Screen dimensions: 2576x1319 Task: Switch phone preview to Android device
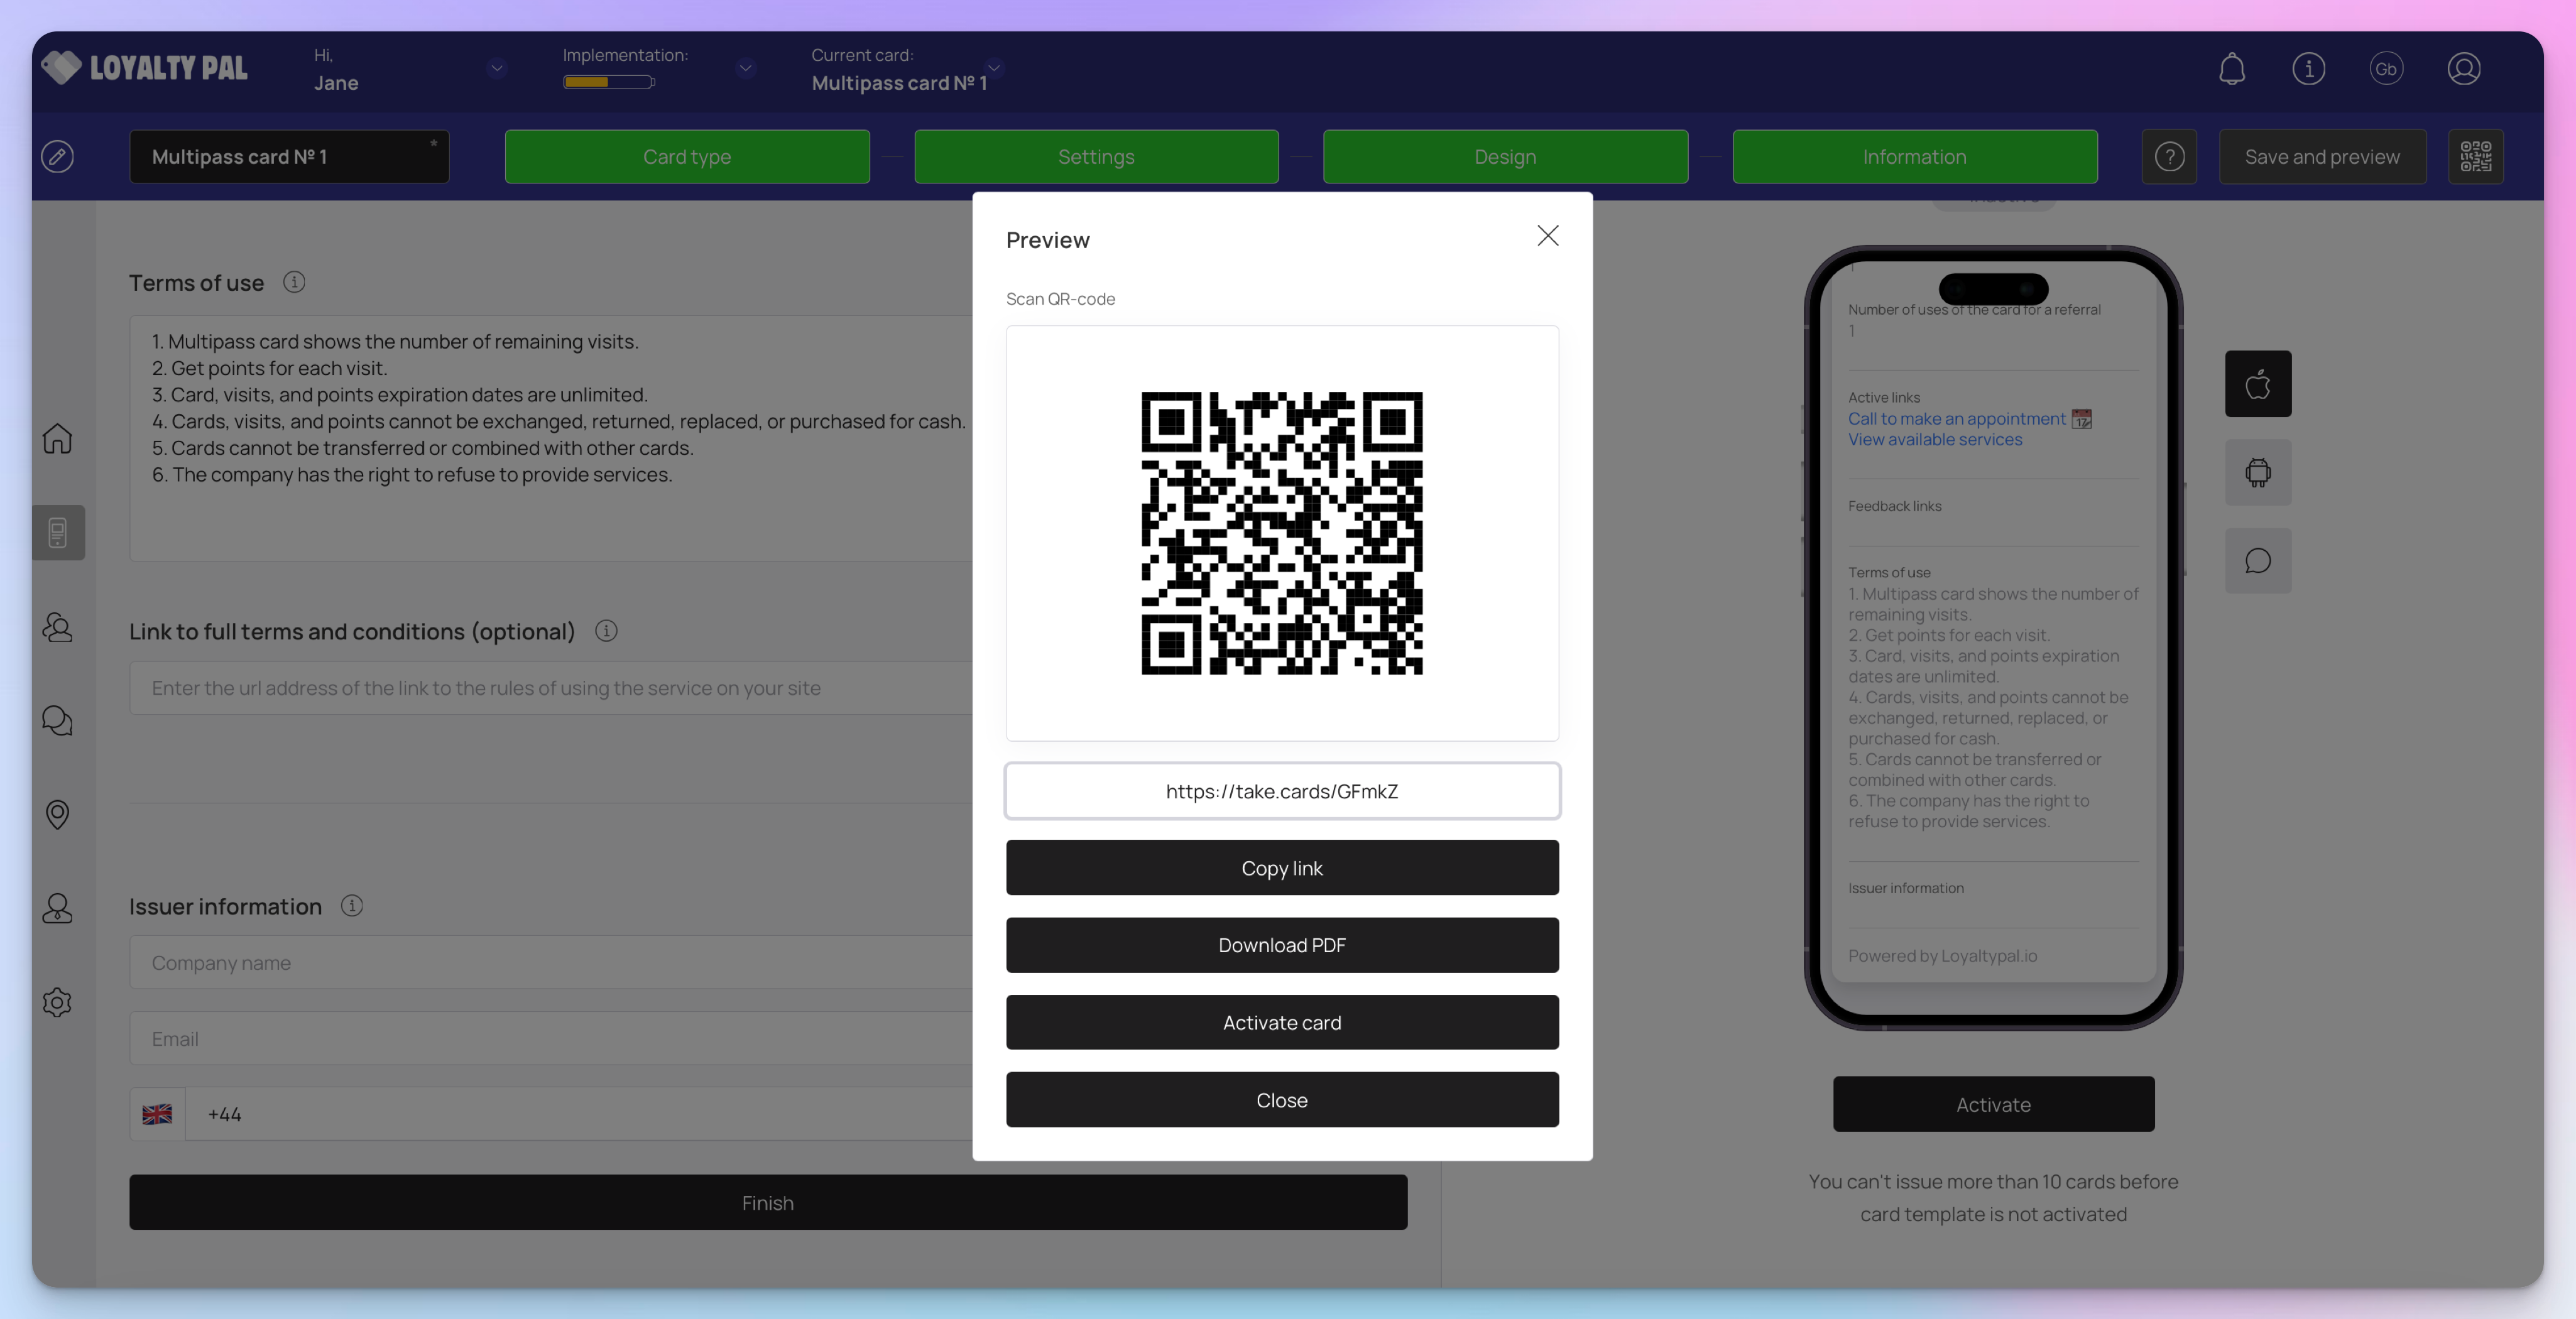click(2257, 472)
